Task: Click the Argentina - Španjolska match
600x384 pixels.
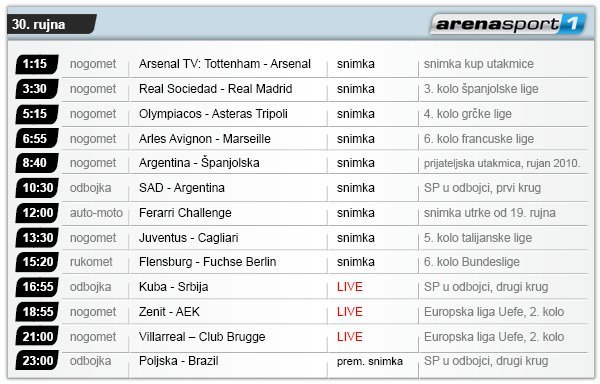Action: click(x=199, y=163)
